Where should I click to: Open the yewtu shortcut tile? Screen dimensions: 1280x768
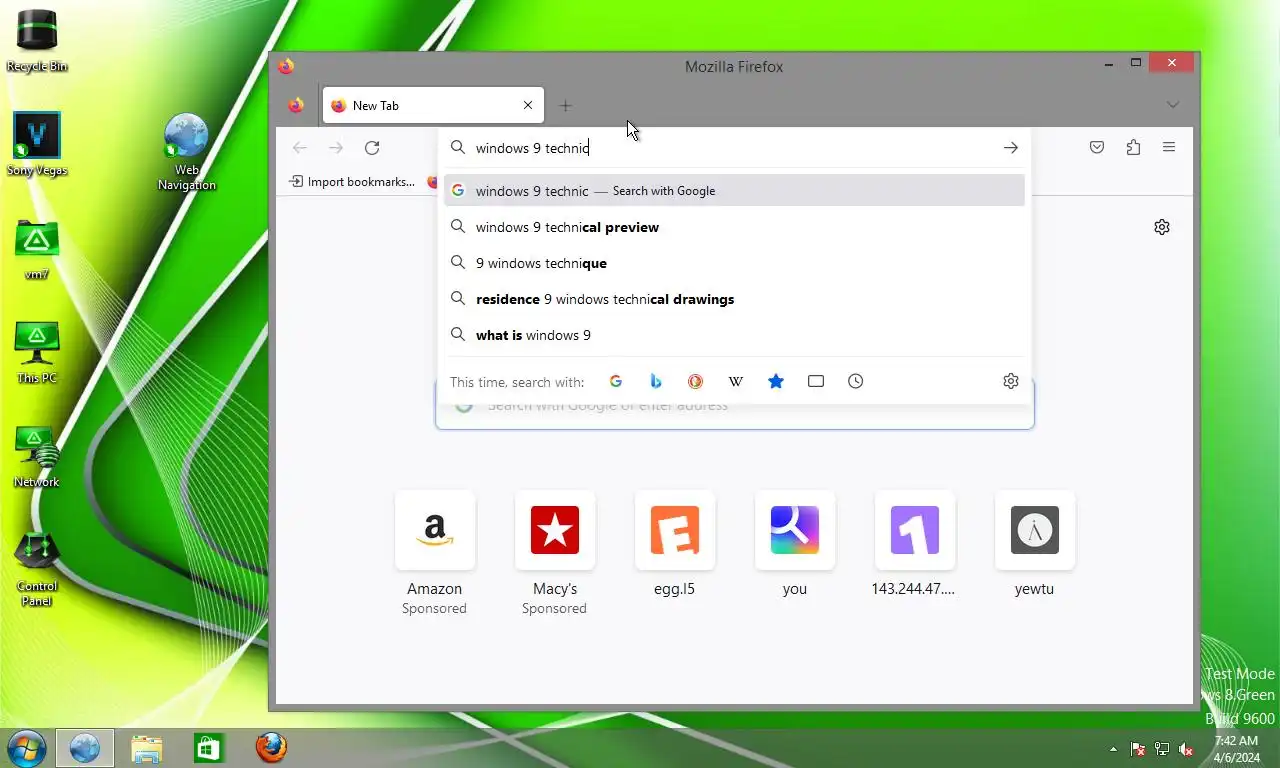(1035, 545)
